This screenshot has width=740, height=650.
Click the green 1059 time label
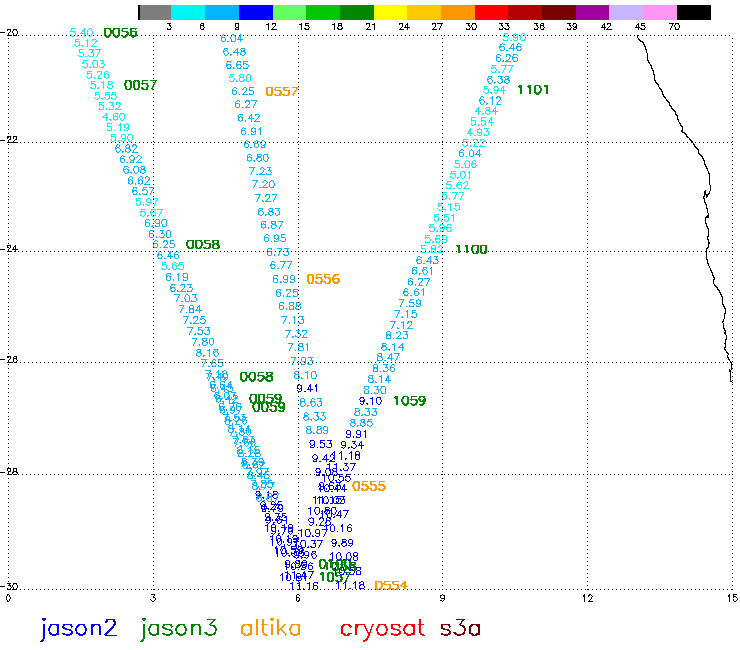point(410,401)
